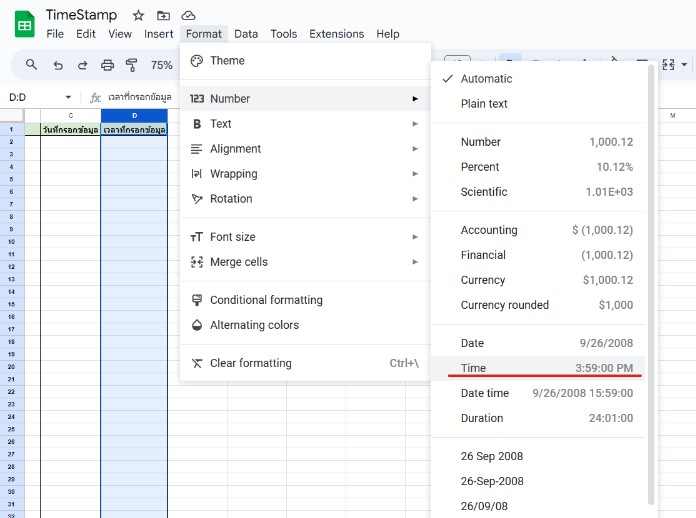Image resolution: width=696 pixels, height=518 pixels.
Task: Click cell C1 with Thai header text
Action: [x=71, y=130]
